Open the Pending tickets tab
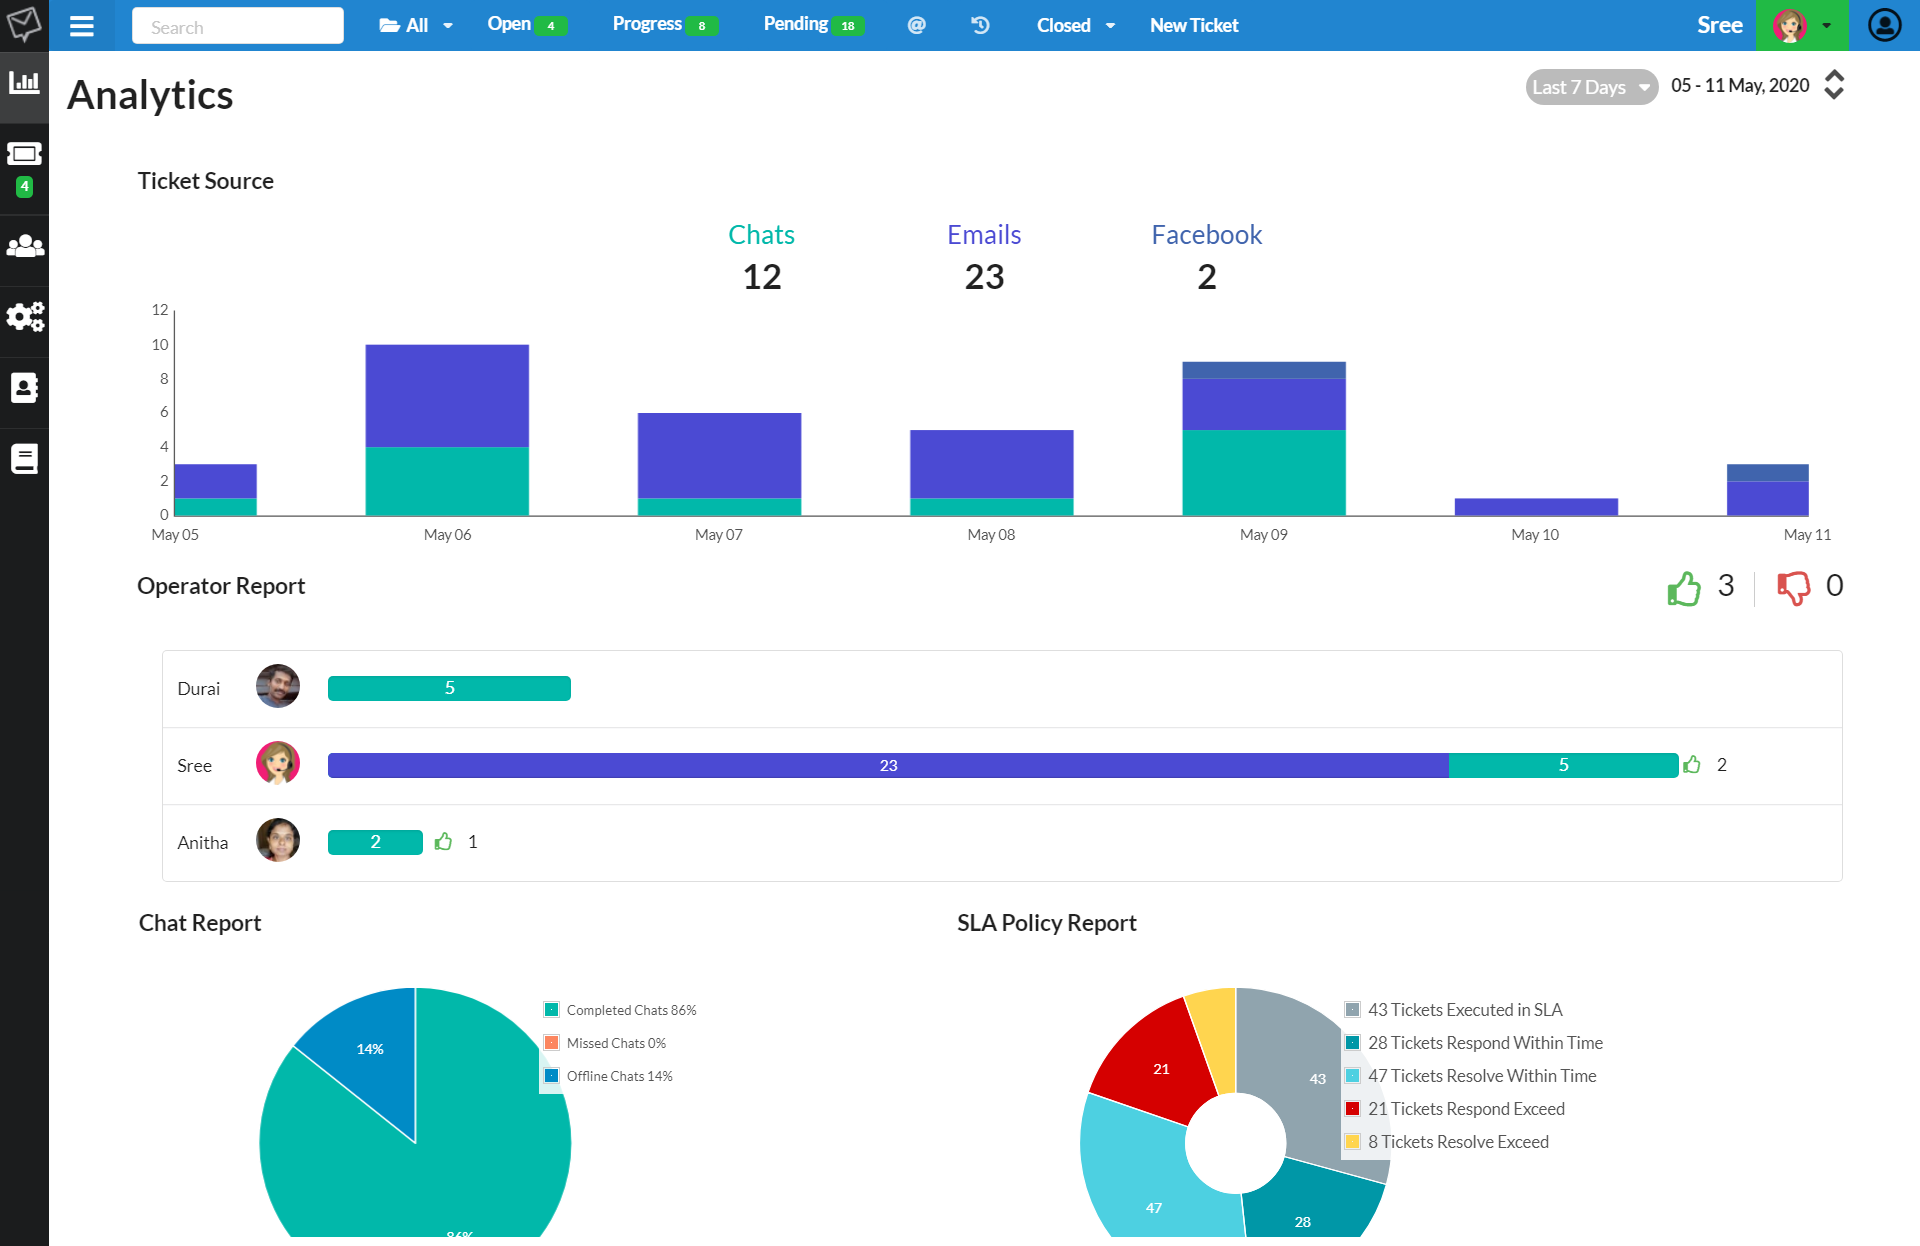This screenshot has width=1920, height=1246. [x=814, y=24]
